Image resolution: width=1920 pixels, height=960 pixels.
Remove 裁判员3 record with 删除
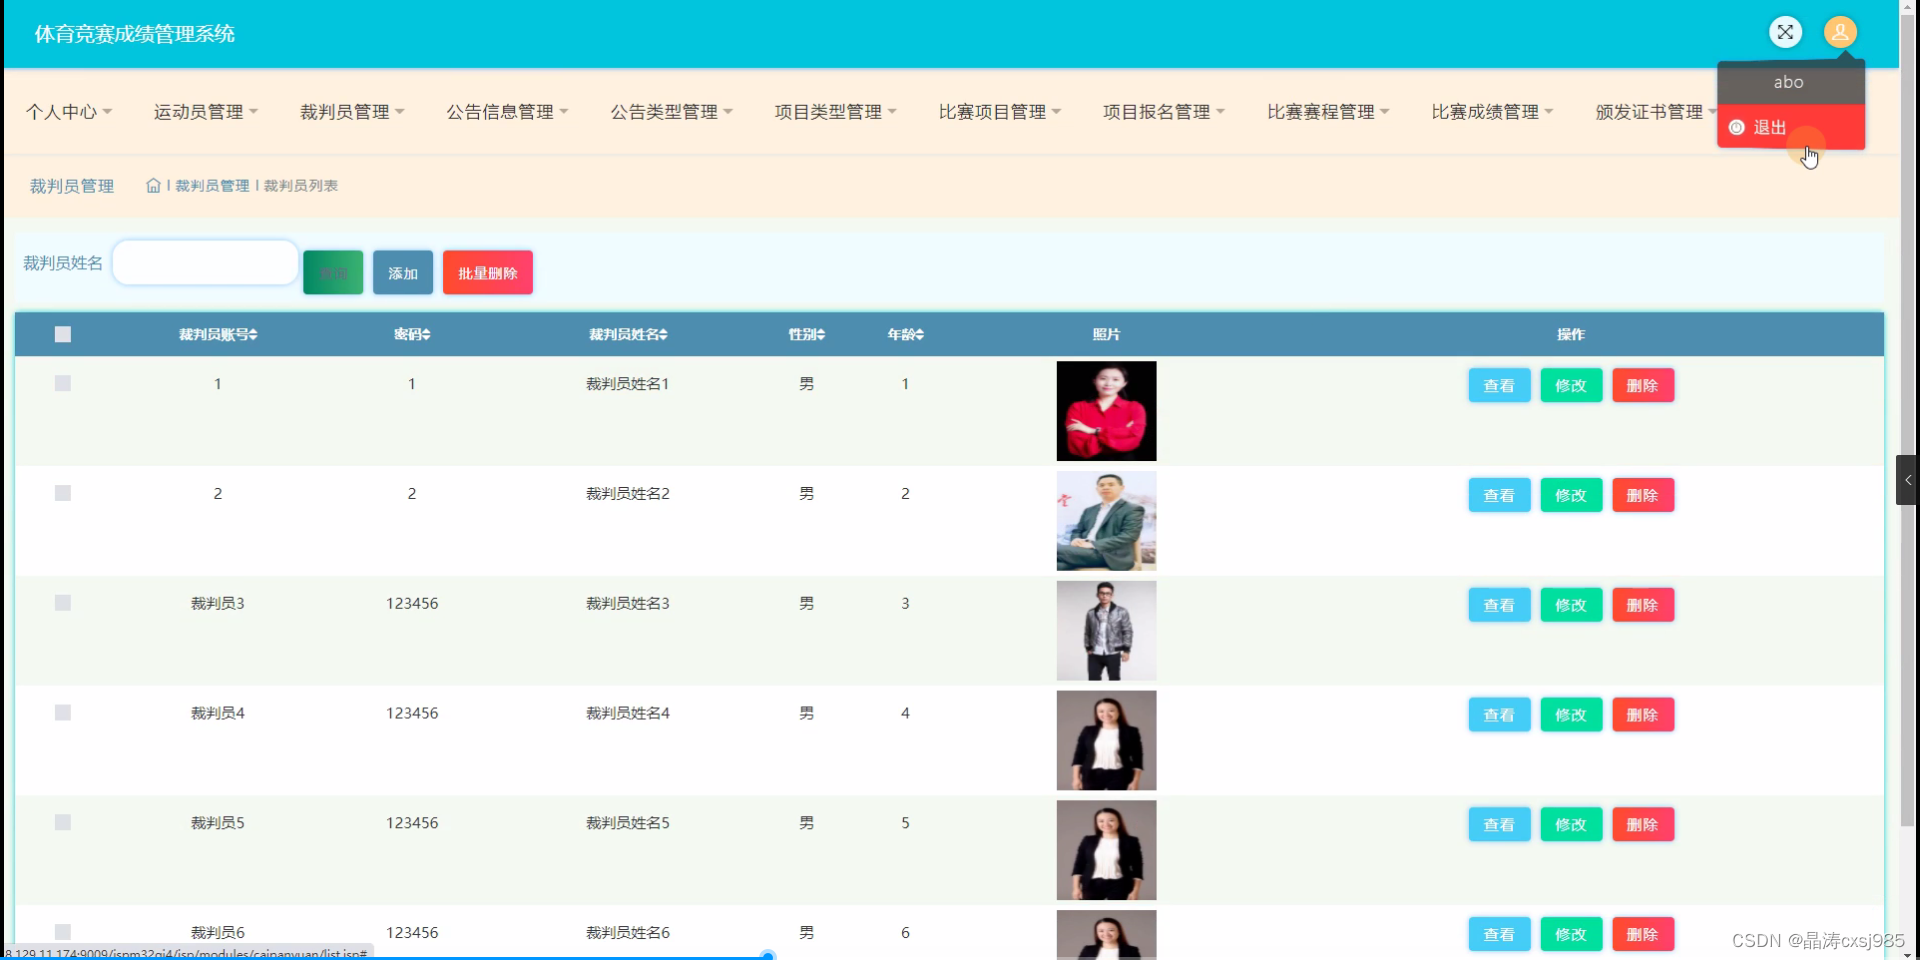(x=1643, y=605)
